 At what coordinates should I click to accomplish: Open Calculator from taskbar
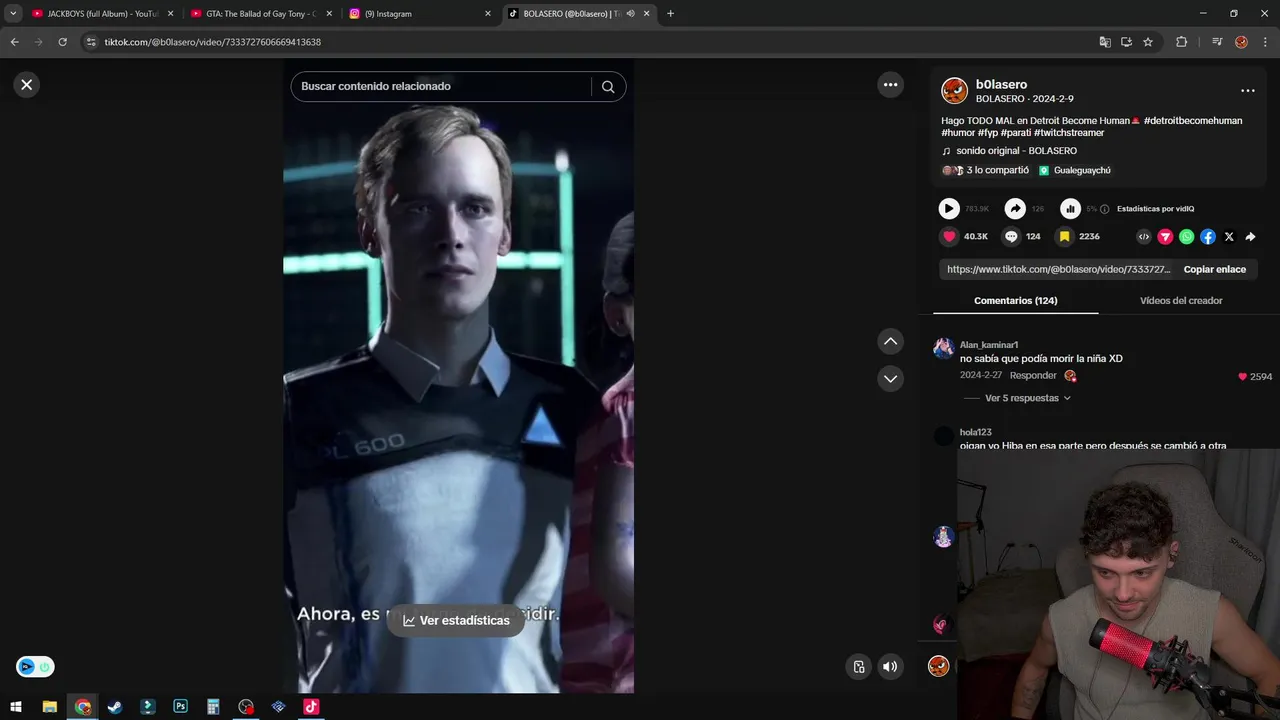coord(213,707)
